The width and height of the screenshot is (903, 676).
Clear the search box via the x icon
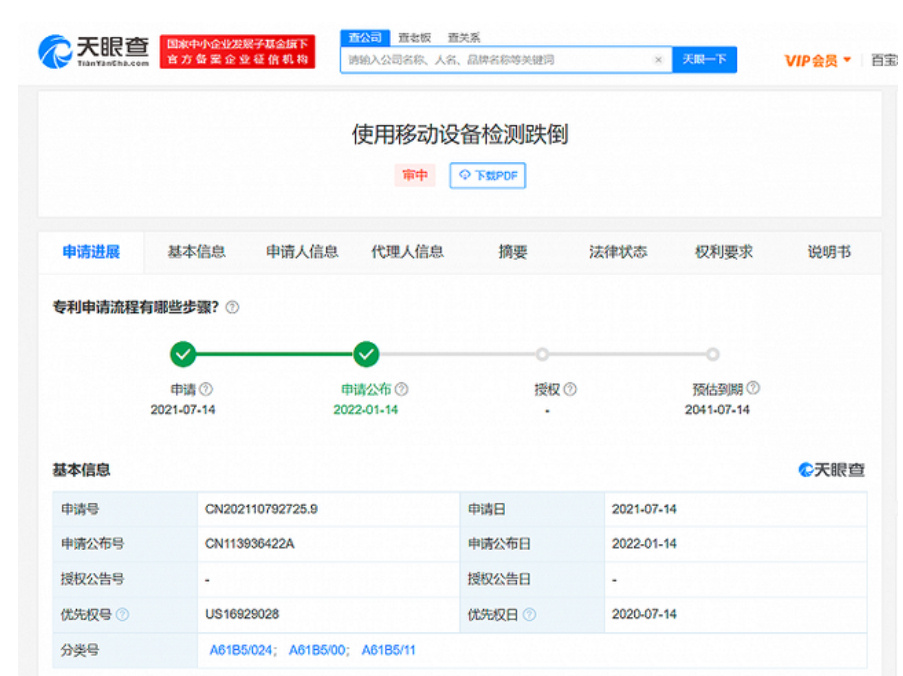tap(658, 60)
